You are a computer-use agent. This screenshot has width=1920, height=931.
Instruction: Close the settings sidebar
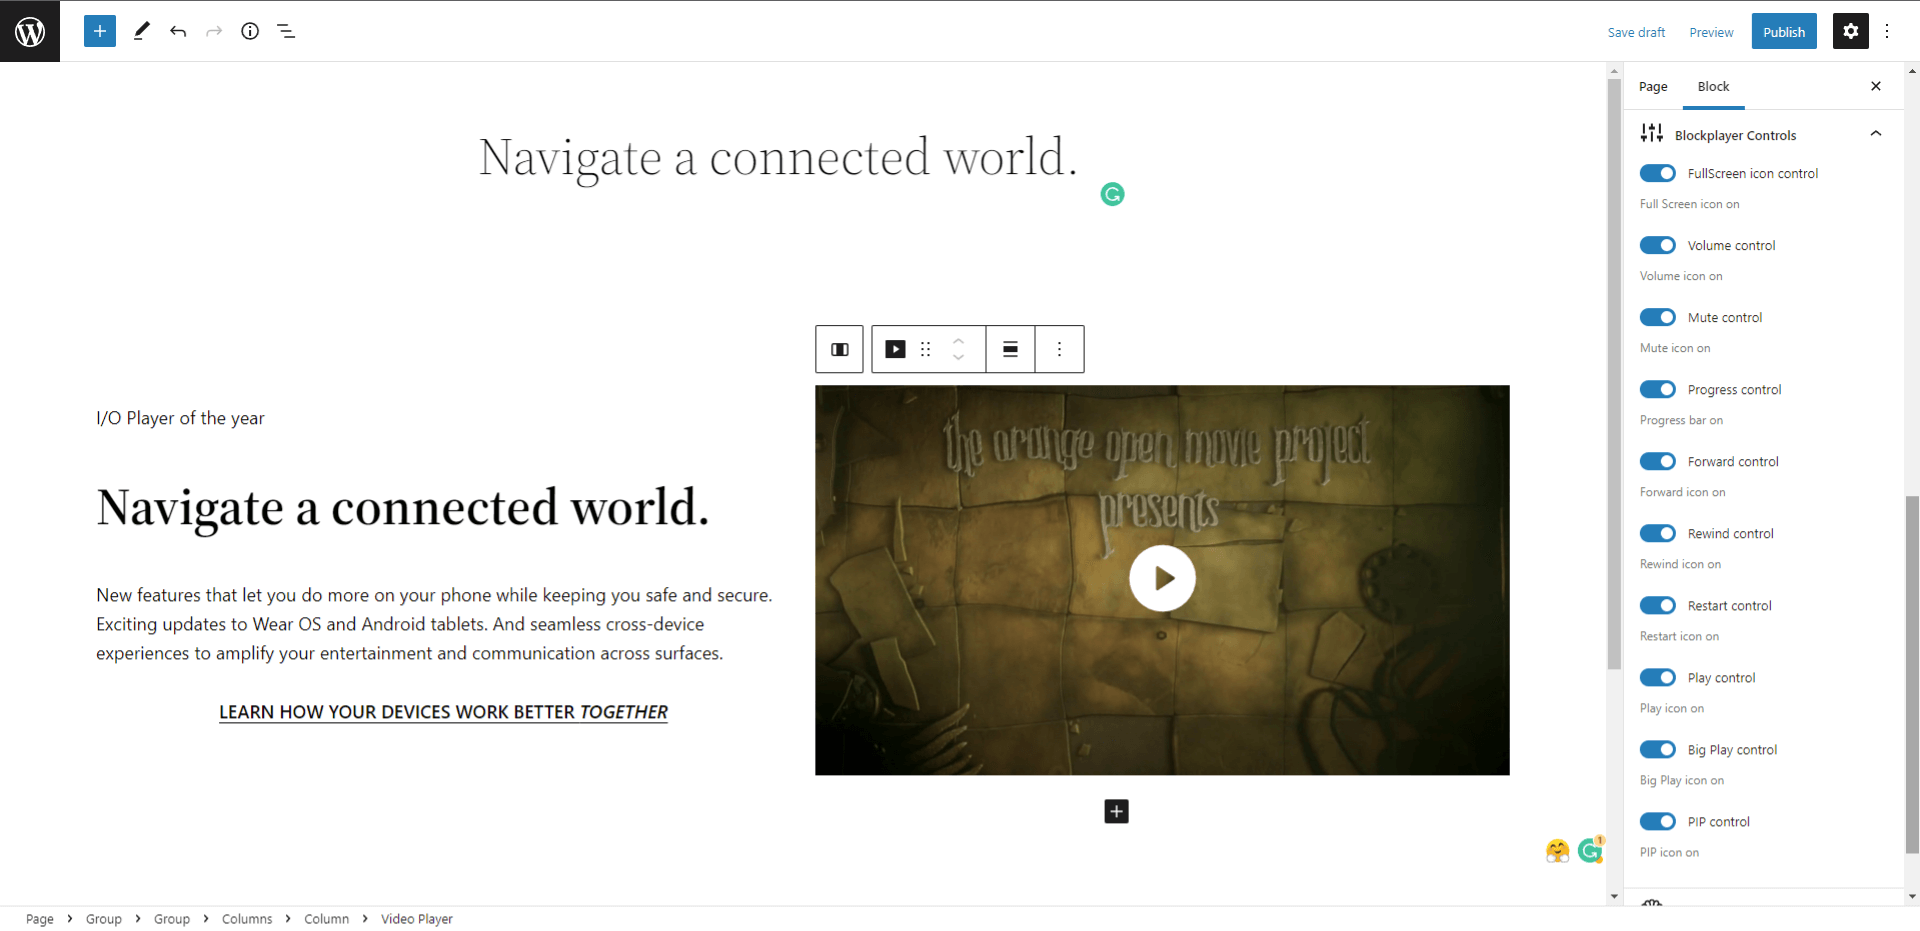[1876, 86]
